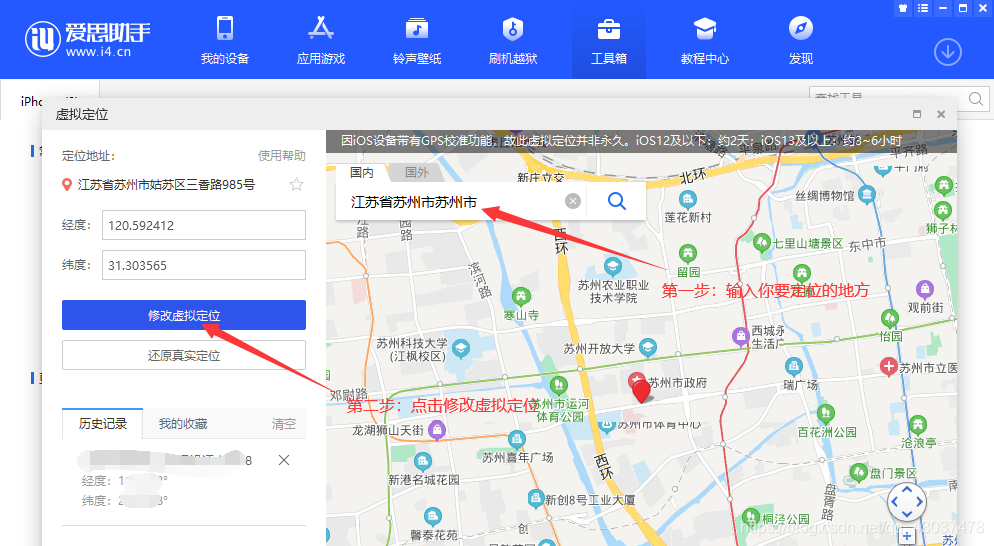This screenshot has height=546, width=994.
Task: Click the map zoom in plus button
Action: [x=907, y=536]
